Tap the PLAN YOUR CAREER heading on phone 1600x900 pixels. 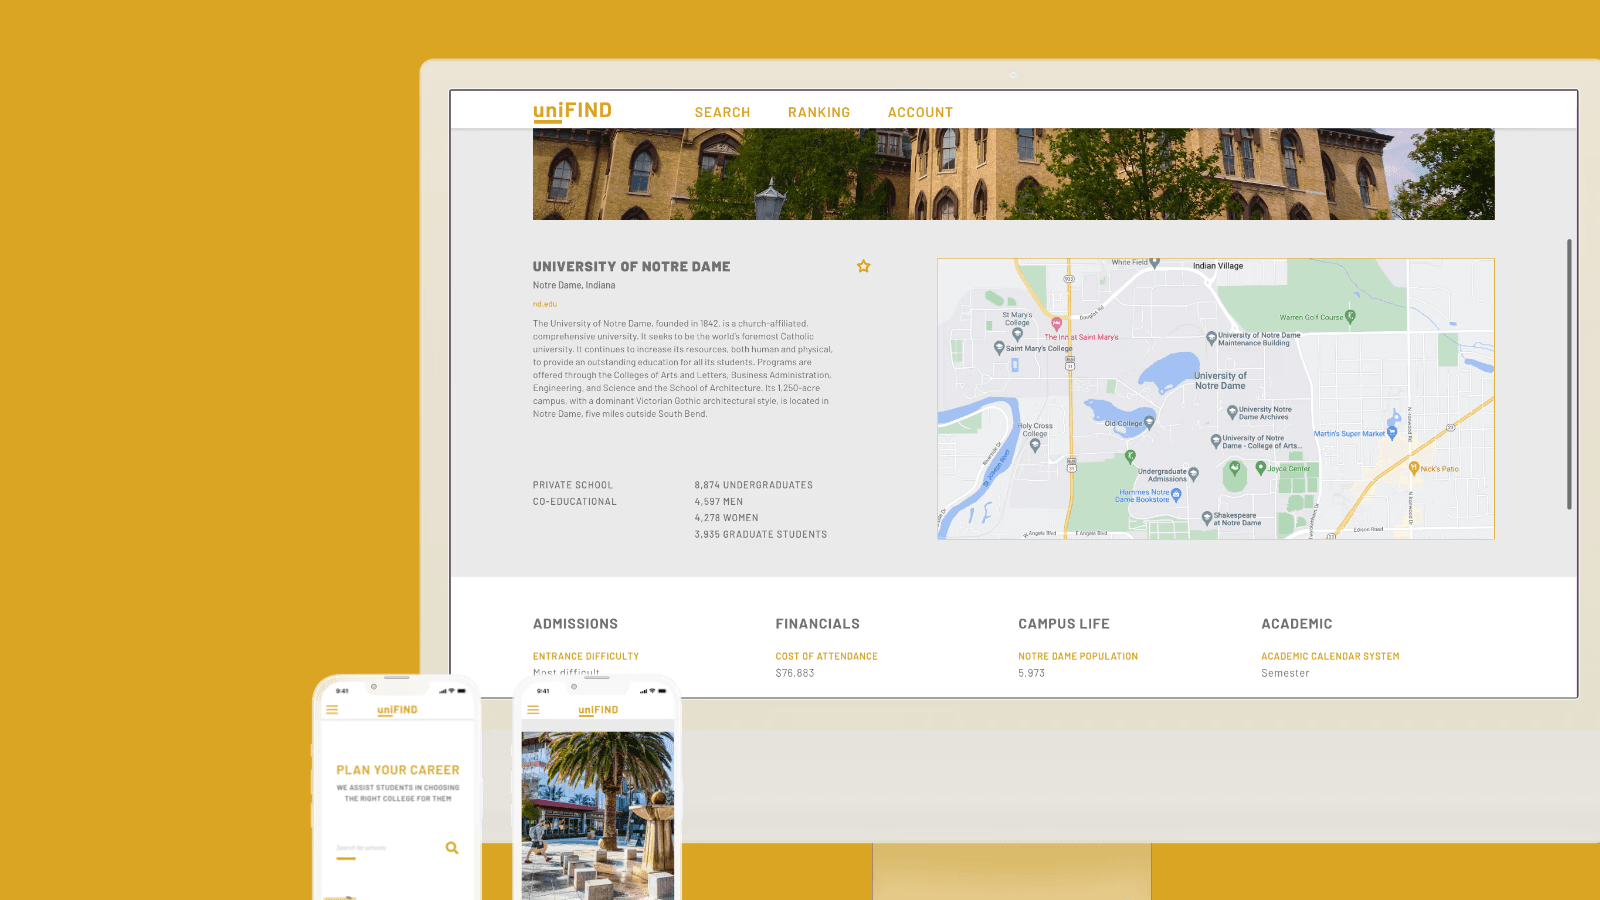pos(398,770)
